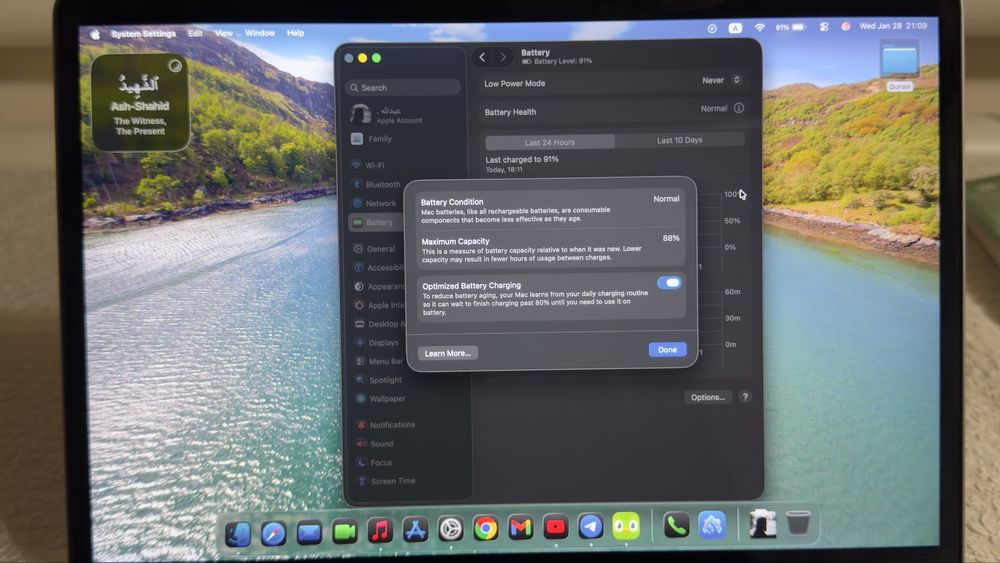This screenshot has width=1000, height=563.
Task: Open Control Center from menu bar
Action: click(824, 27)
